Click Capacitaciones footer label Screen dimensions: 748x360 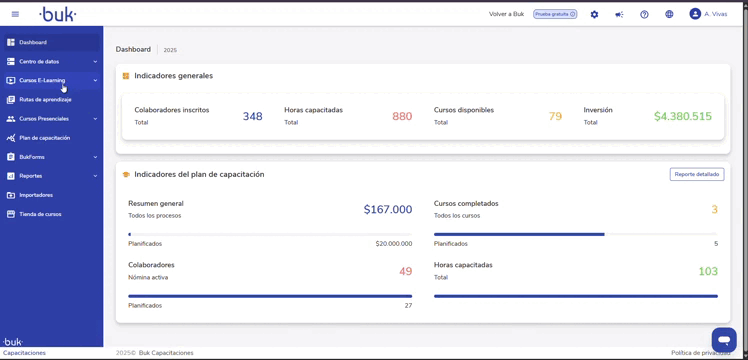coord(24,353)
